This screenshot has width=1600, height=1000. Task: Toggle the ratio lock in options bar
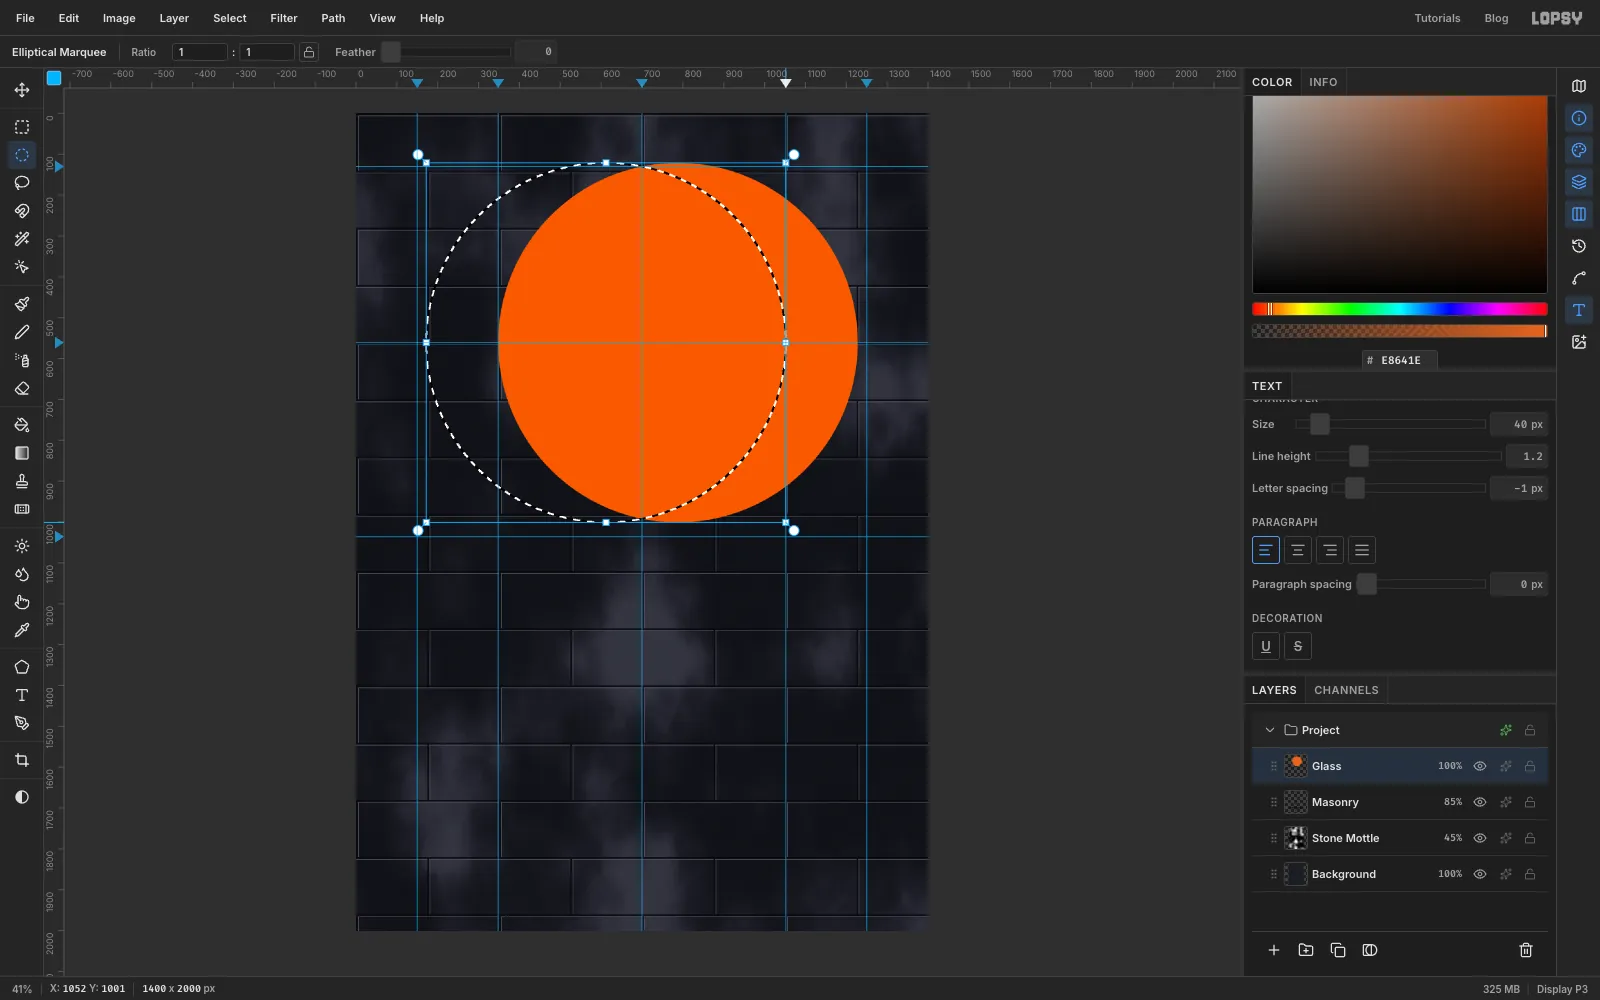click(x=309, y=52)
